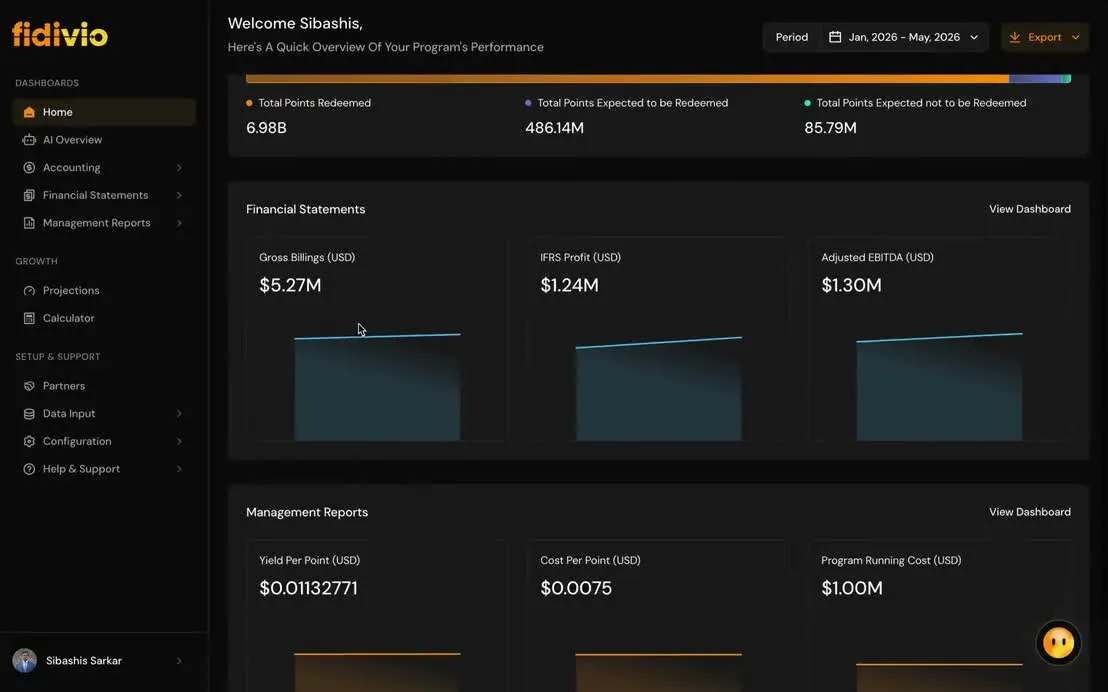Go to Home in sidebar

[104, 112]
